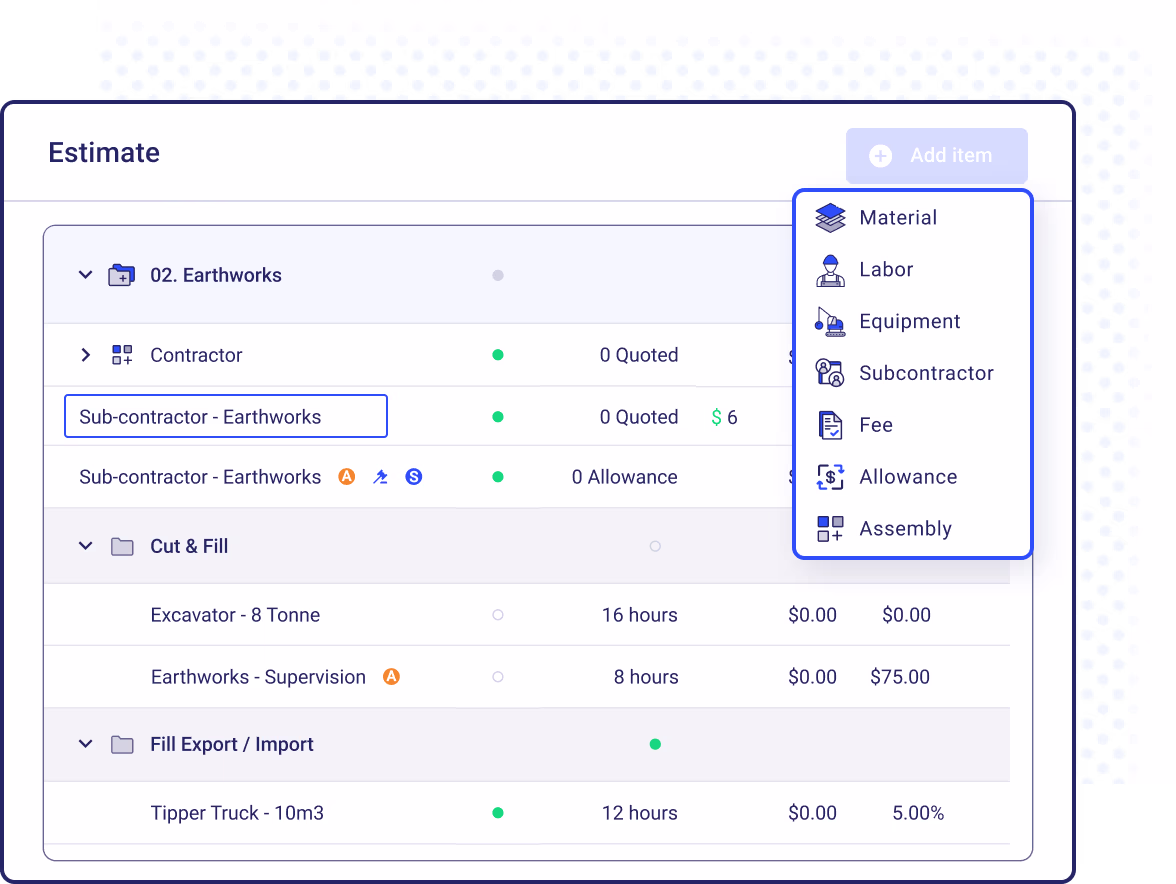The height and width of the screenshot is (884, 1176).
Task: Click the Add item button
Action: point(937,156)
